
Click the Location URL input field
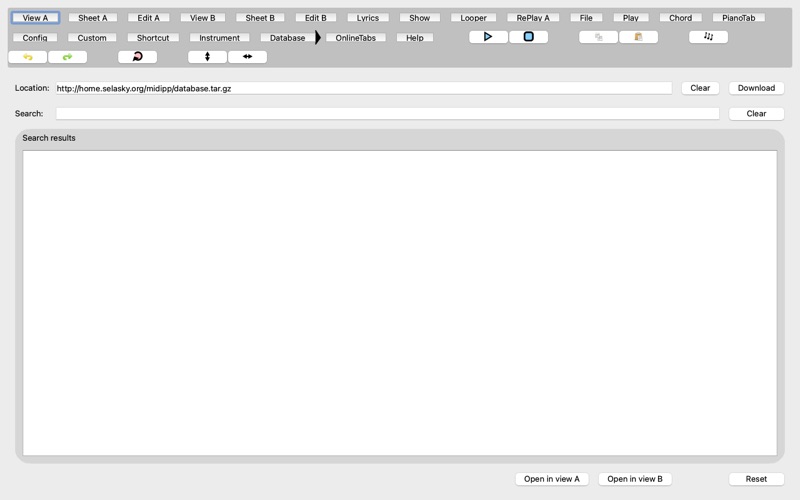pos(364,88)
